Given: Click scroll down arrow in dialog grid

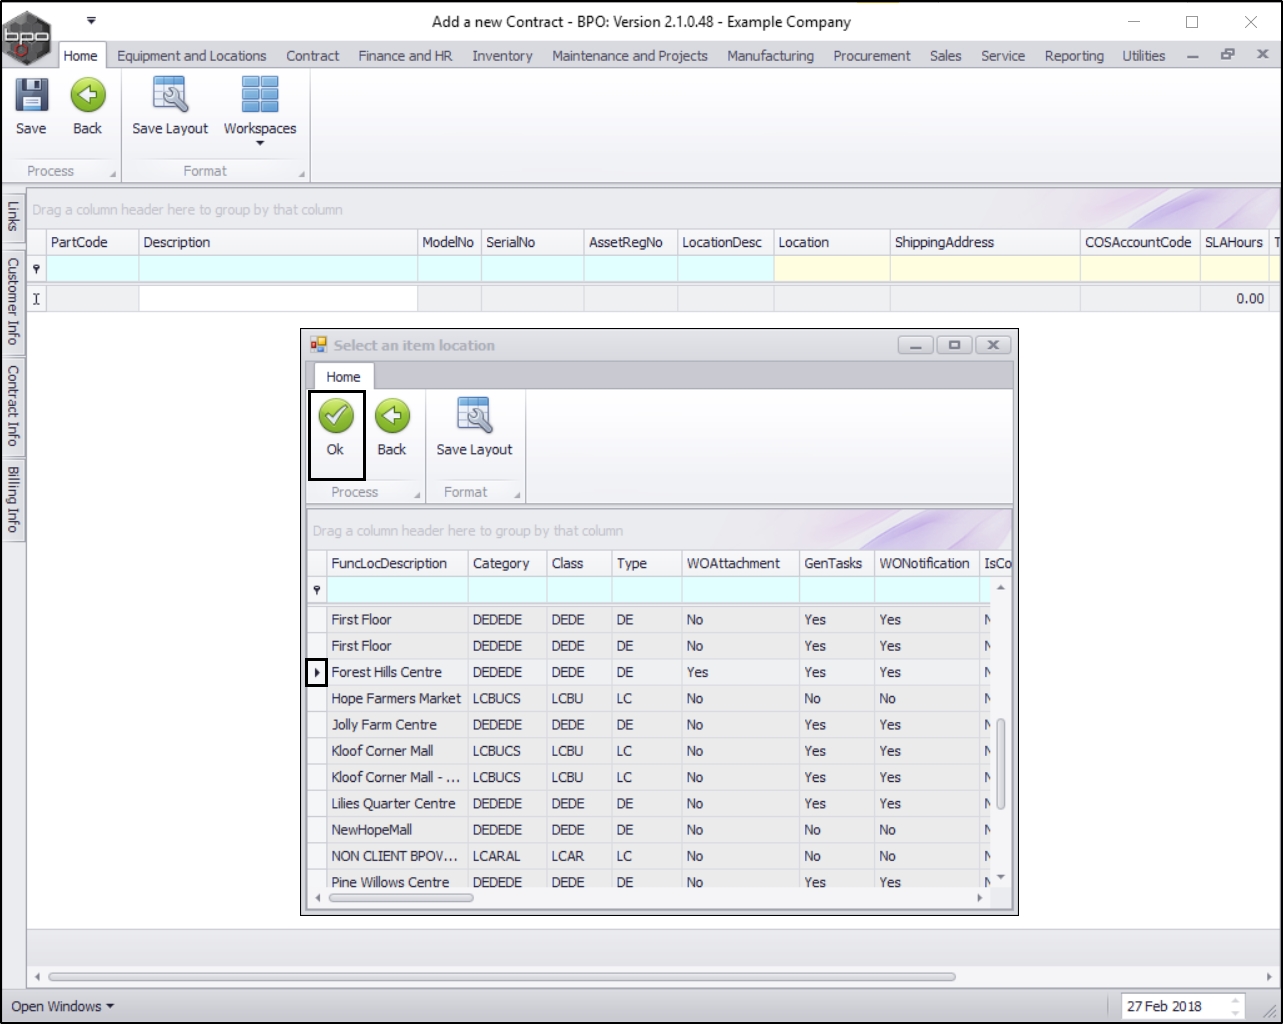Looking at the screenshot, I should pyautogui.click(x=1001, y=877).
